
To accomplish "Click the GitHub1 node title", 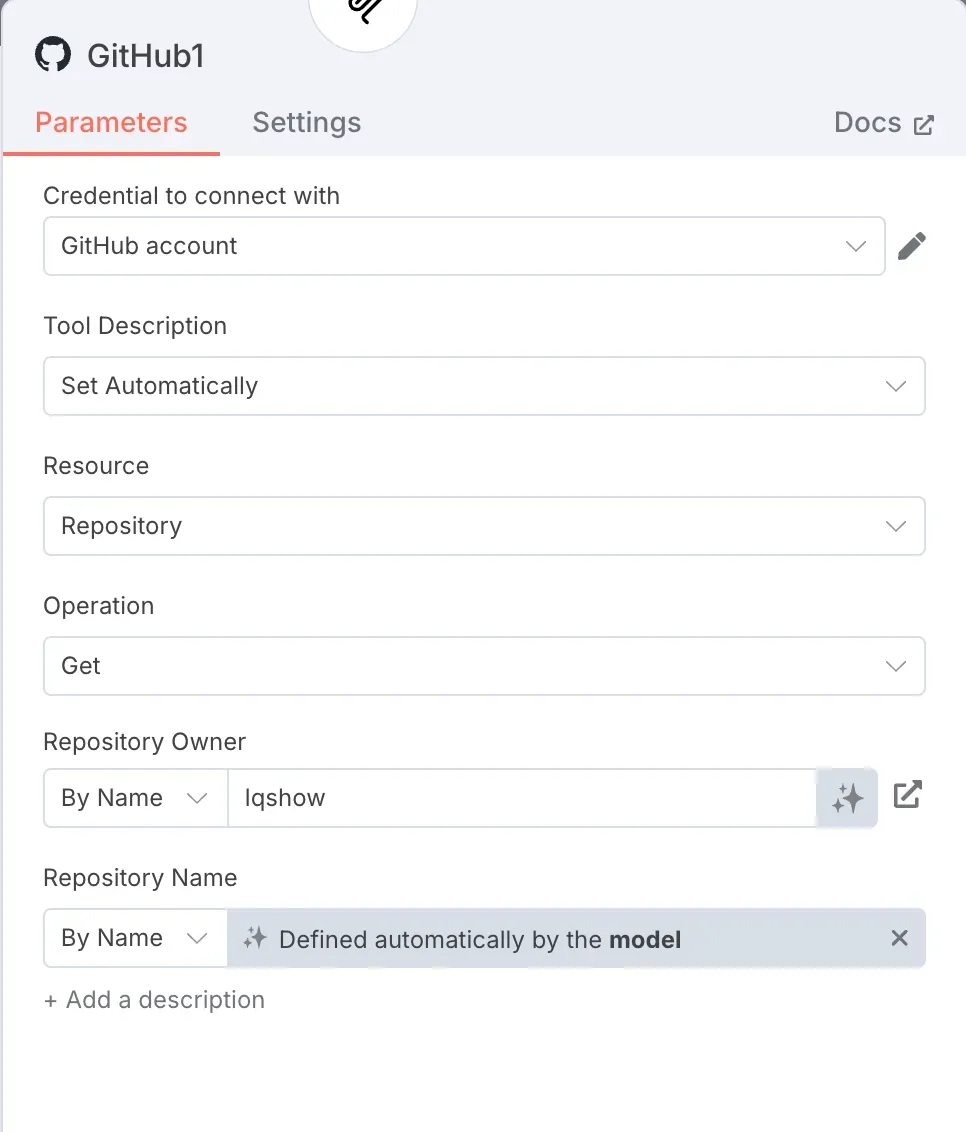I will 146,56.
